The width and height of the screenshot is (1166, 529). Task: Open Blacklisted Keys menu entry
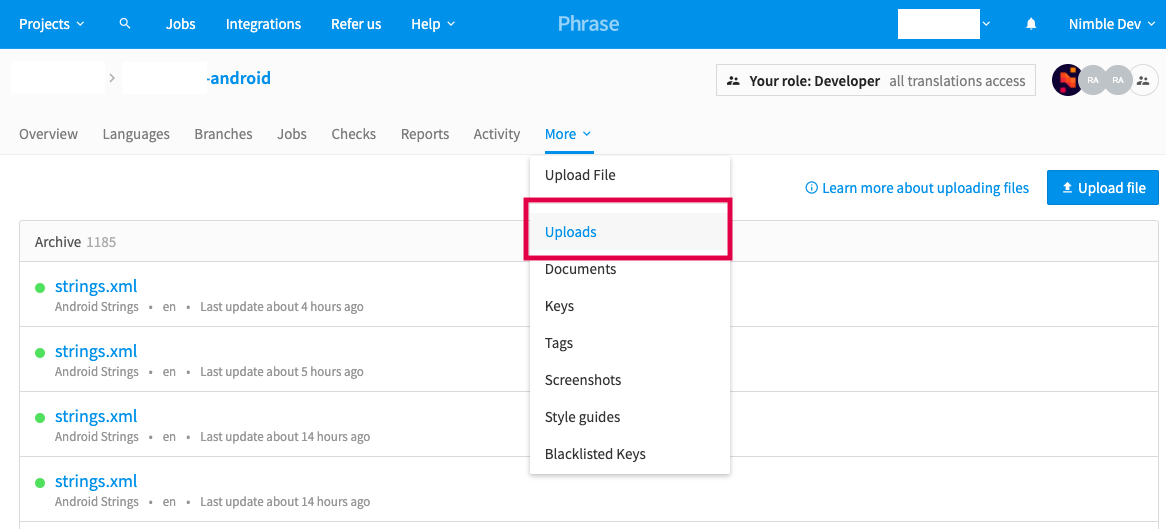pos(595,454)
